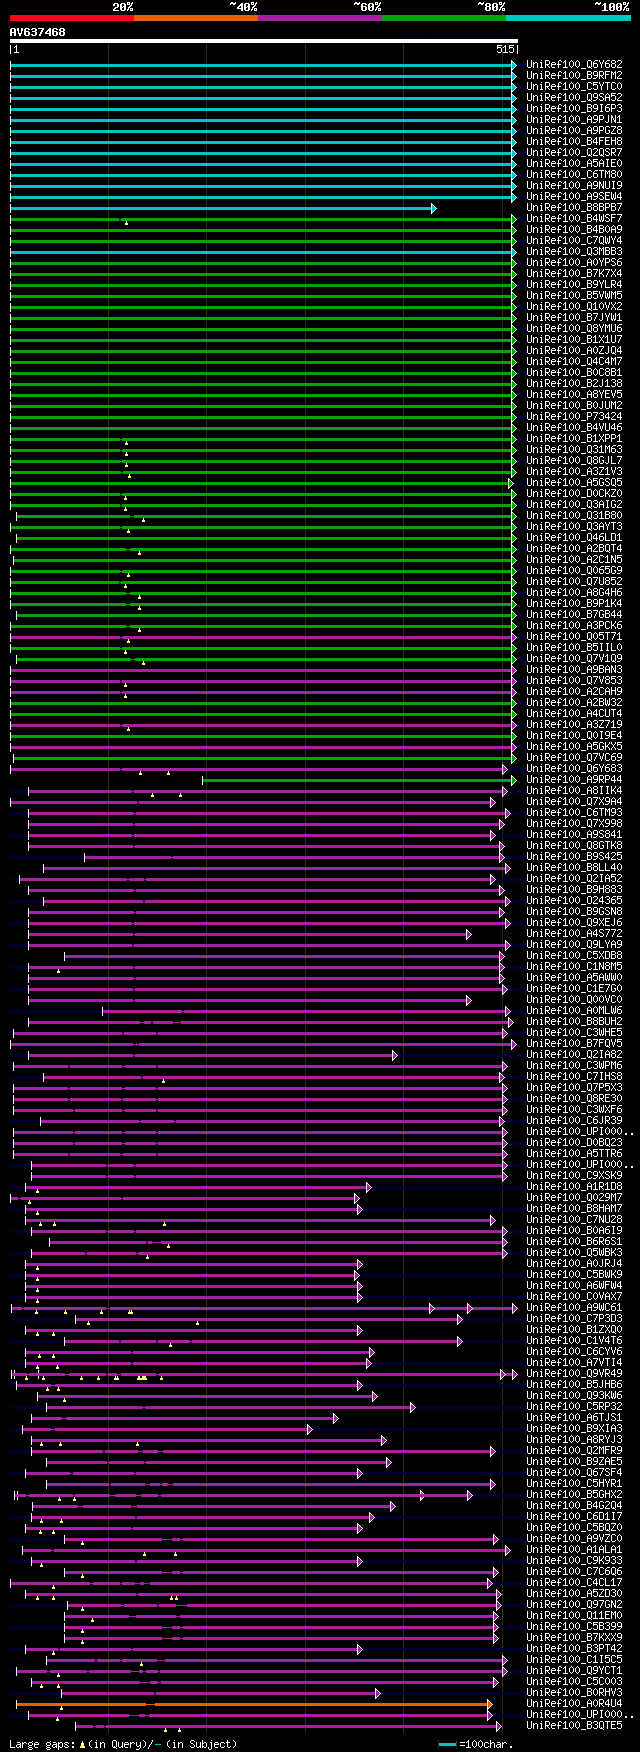
Task: Select hit label UniRef100_Q6Y682
Action: 574,65
